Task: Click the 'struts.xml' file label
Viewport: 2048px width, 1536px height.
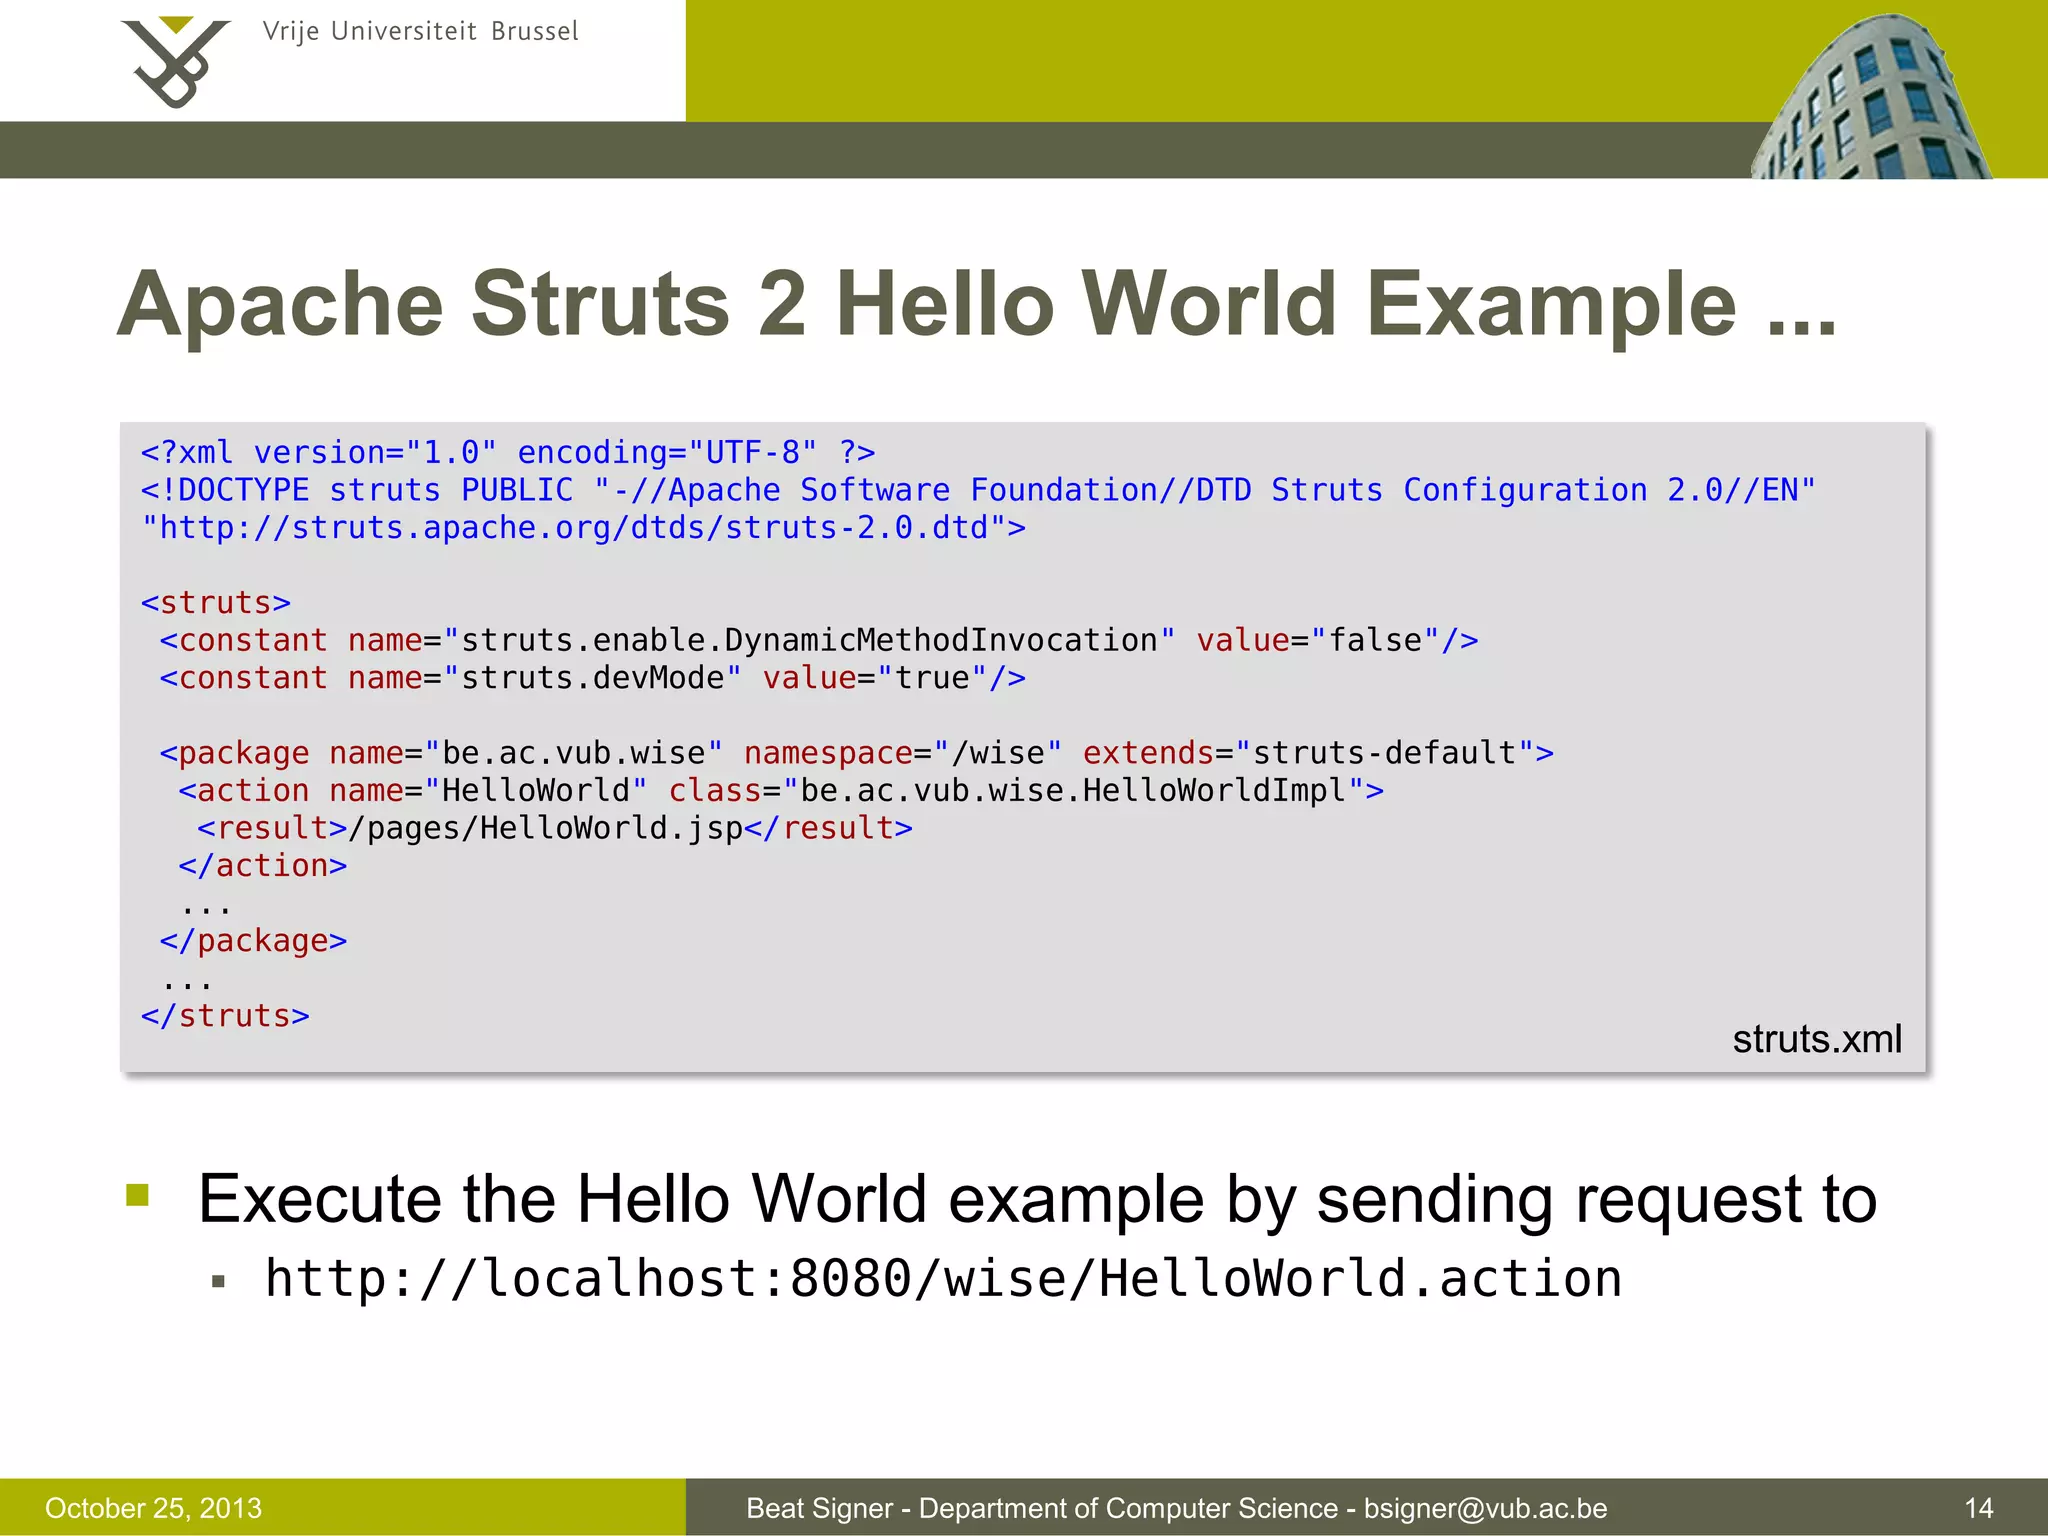Action: (1817, 1039)
